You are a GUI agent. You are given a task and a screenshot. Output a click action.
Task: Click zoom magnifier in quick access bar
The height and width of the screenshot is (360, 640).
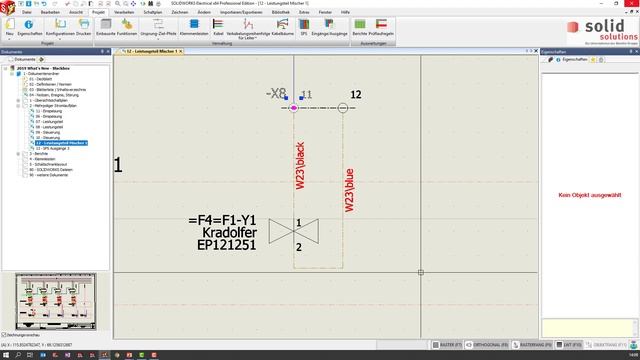click(x=118, y=4)
